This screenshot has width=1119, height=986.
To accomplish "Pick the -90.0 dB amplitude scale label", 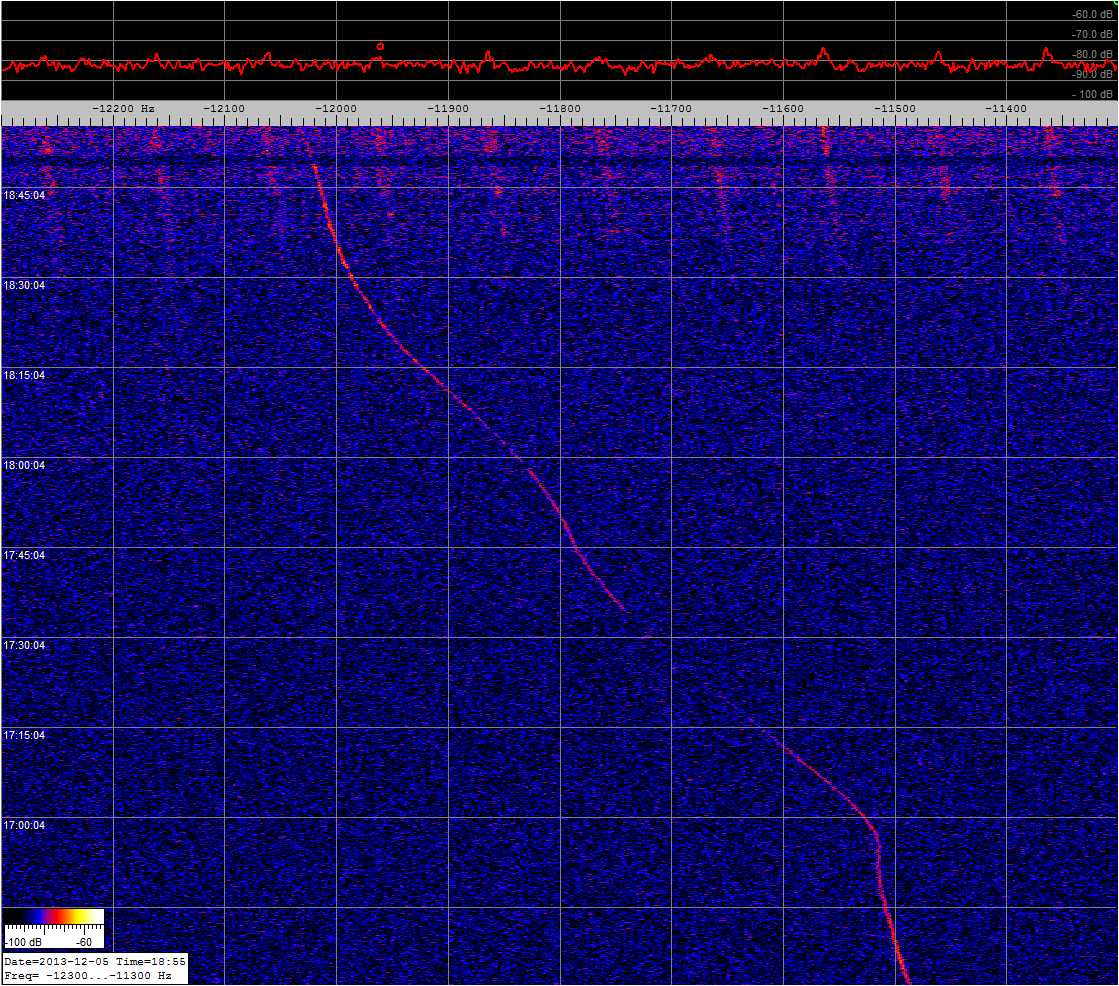I will [x=1084, y=75].
